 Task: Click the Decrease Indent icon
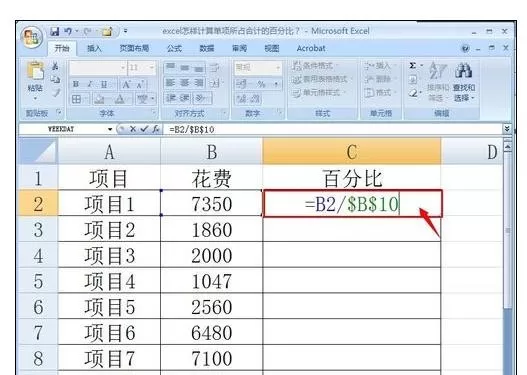click(171, 98)
